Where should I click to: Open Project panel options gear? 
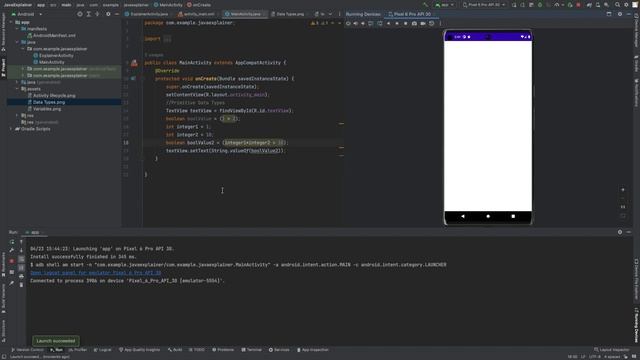[x=108, y=14]
